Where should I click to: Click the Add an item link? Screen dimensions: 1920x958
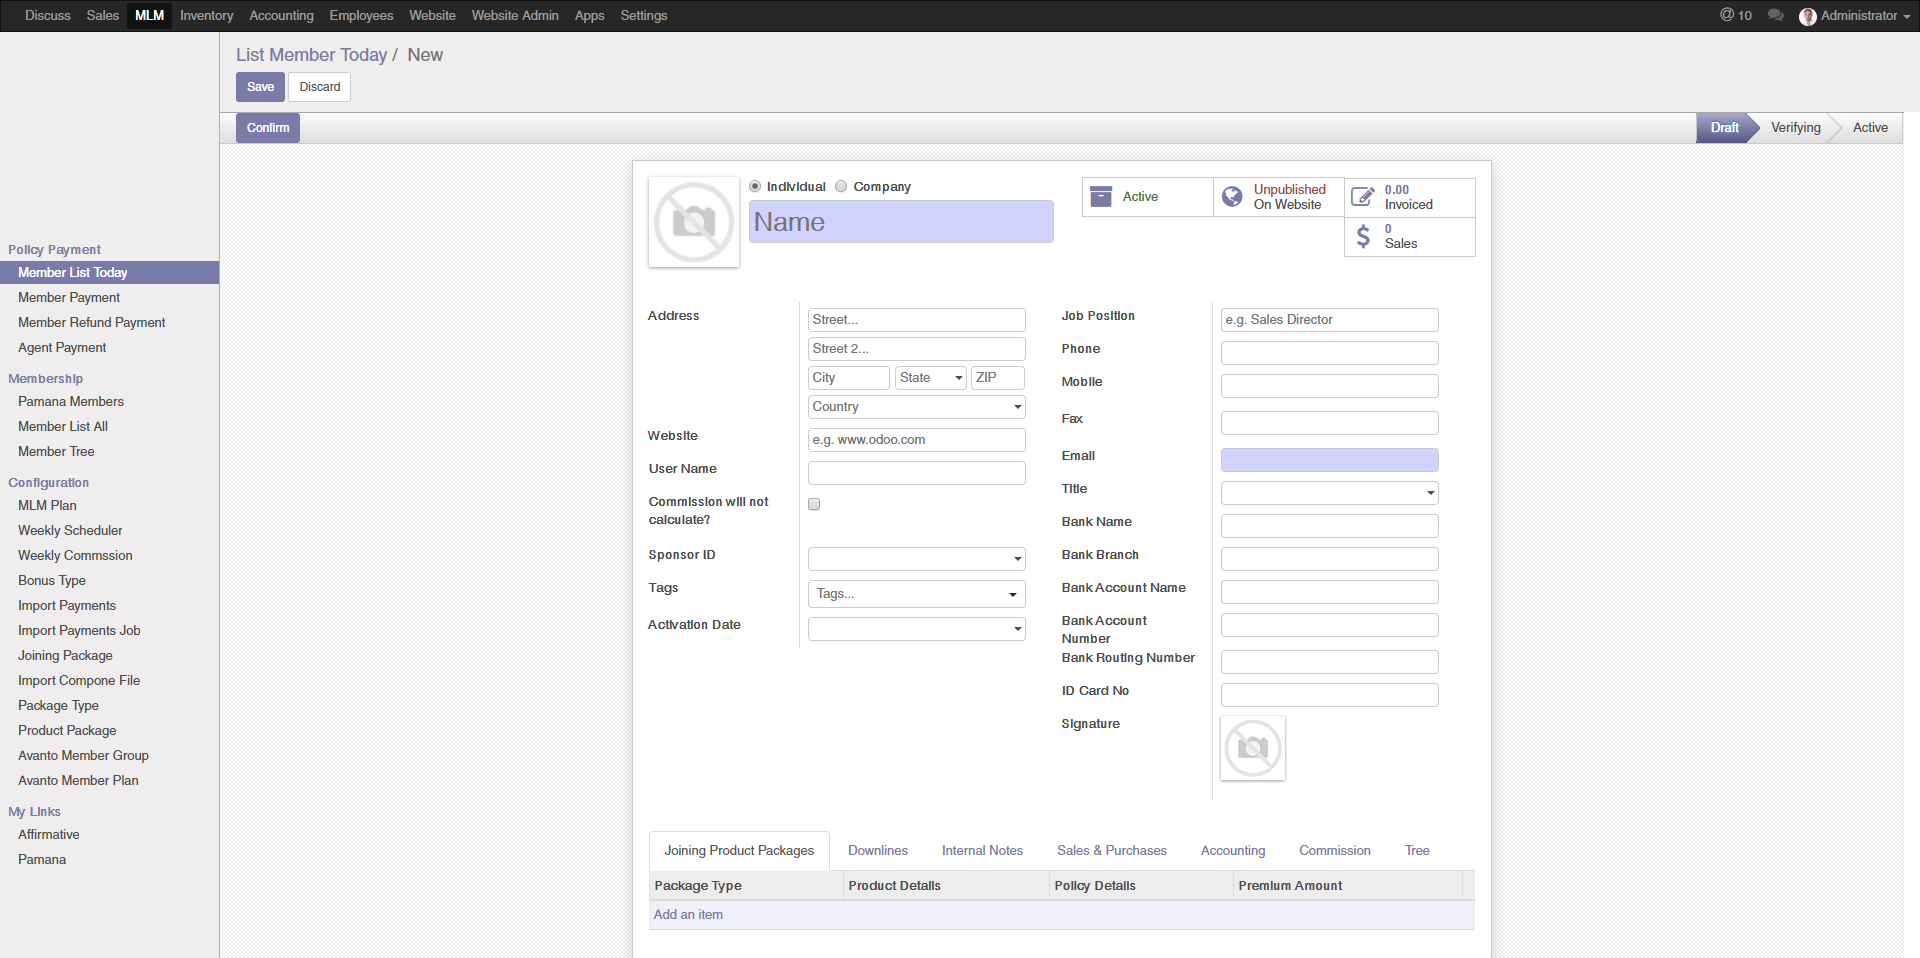tap(688, 915)
